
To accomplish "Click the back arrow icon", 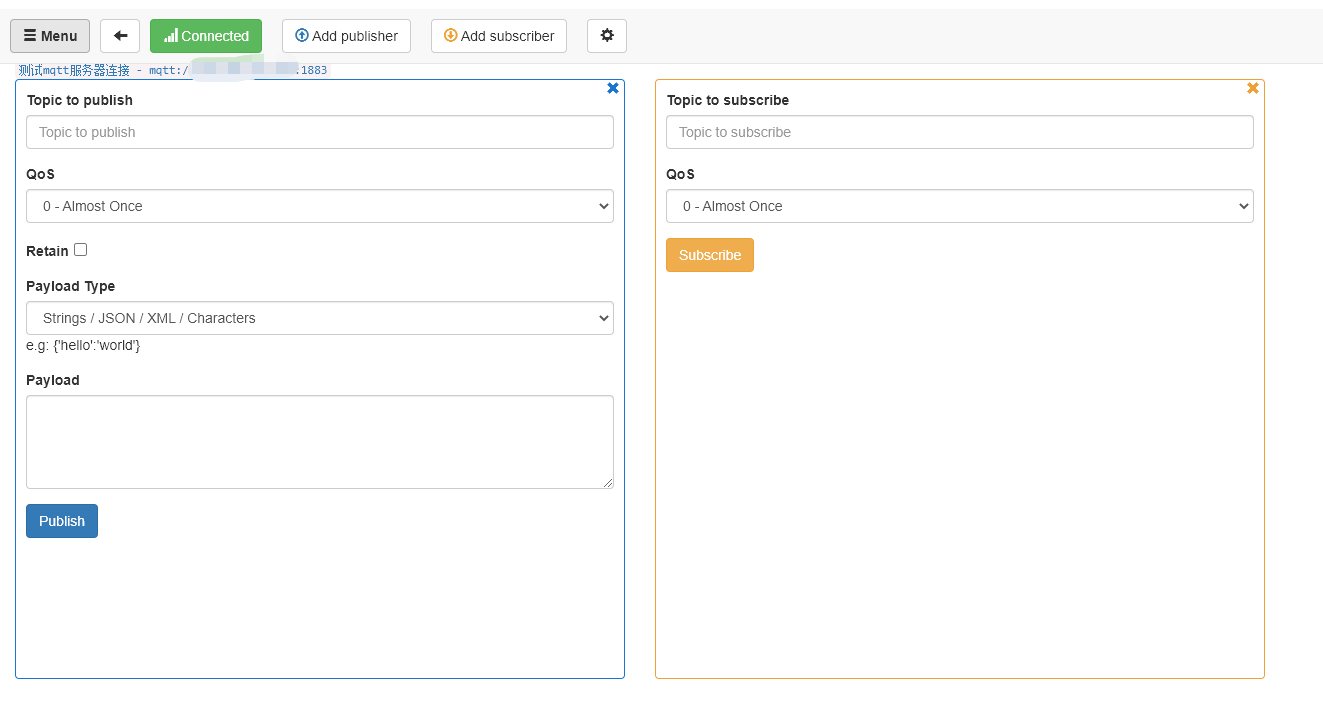I will point(120,36).
